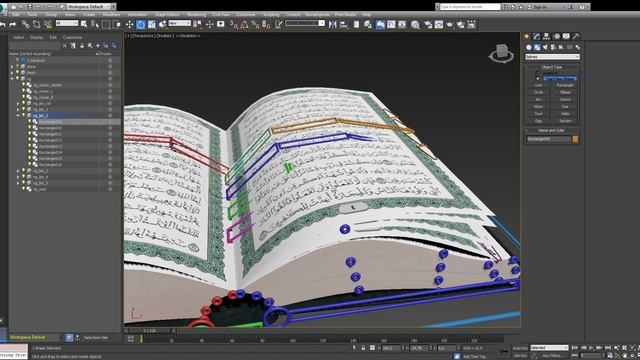Open the named selection sets dropdown
Image resolution: width=640 pixels, height=360 pixels.
(x=305, y=24)
